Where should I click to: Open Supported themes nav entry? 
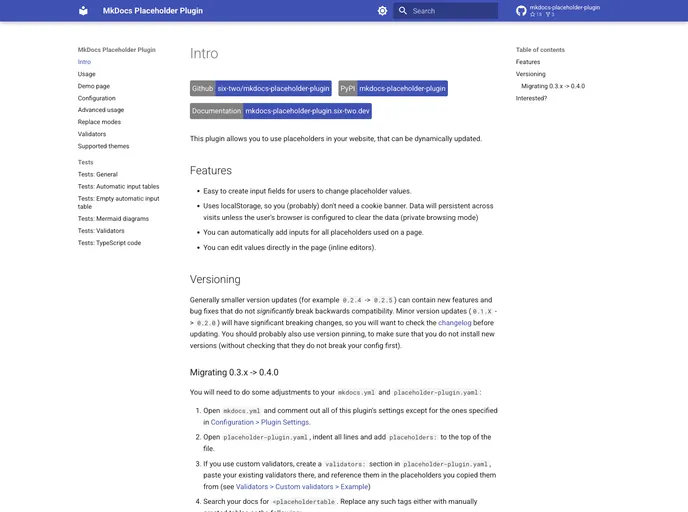[x=104, y=146]
